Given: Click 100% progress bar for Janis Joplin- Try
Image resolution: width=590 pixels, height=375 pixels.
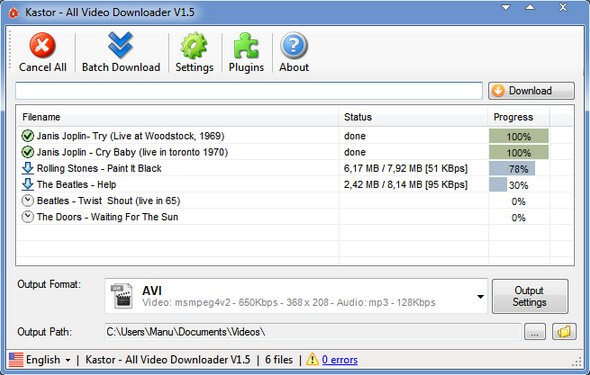Looking at the screenshot, I should (x=519, y=136).
